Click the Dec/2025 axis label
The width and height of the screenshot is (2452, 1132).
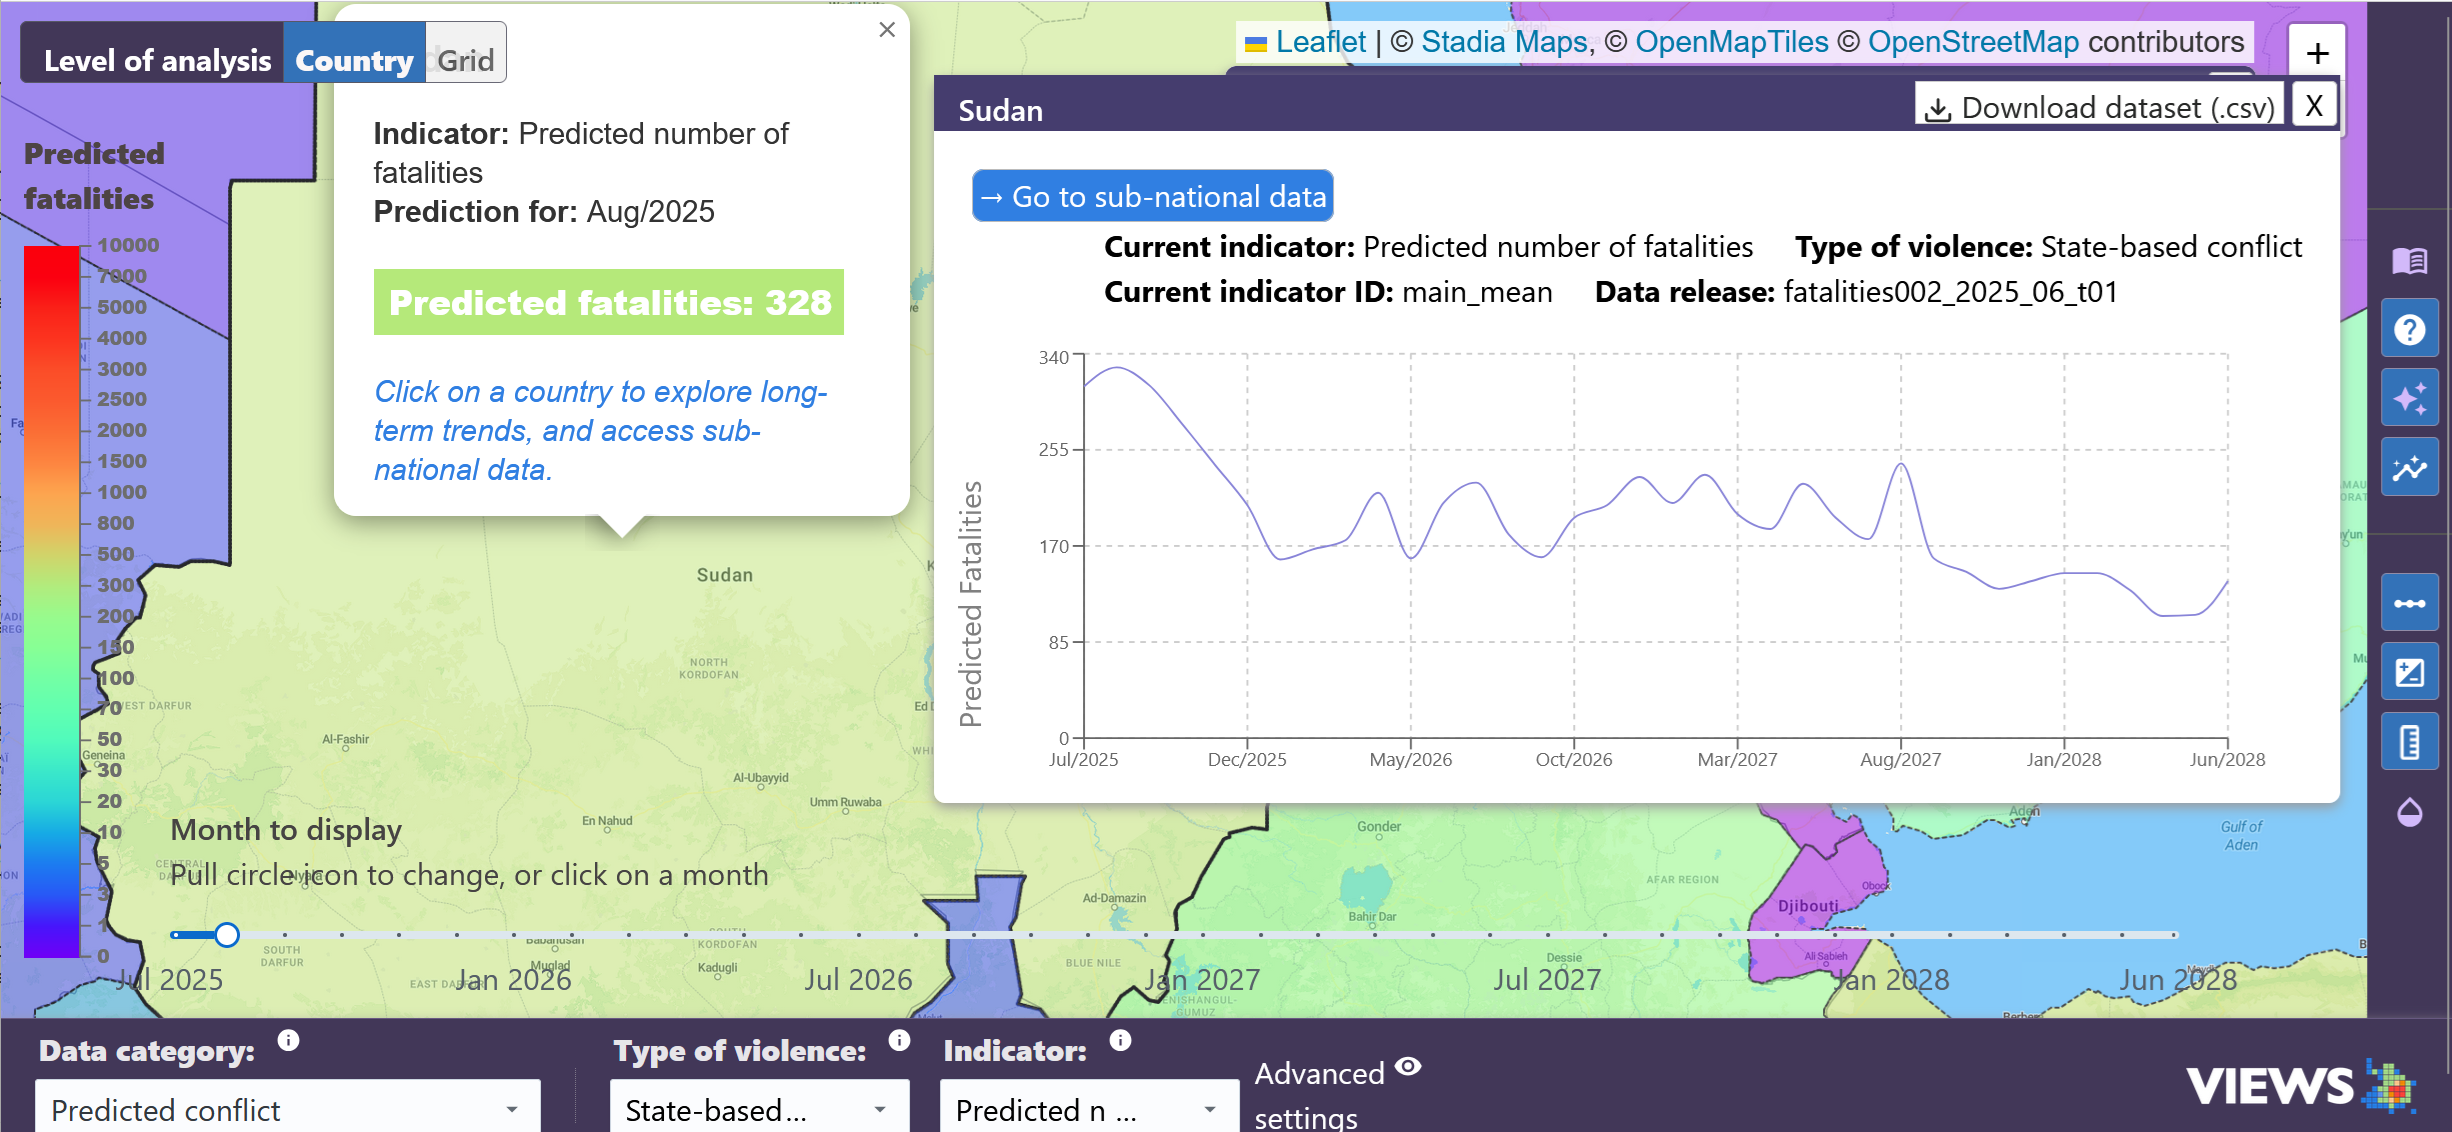pos(1247,759)
